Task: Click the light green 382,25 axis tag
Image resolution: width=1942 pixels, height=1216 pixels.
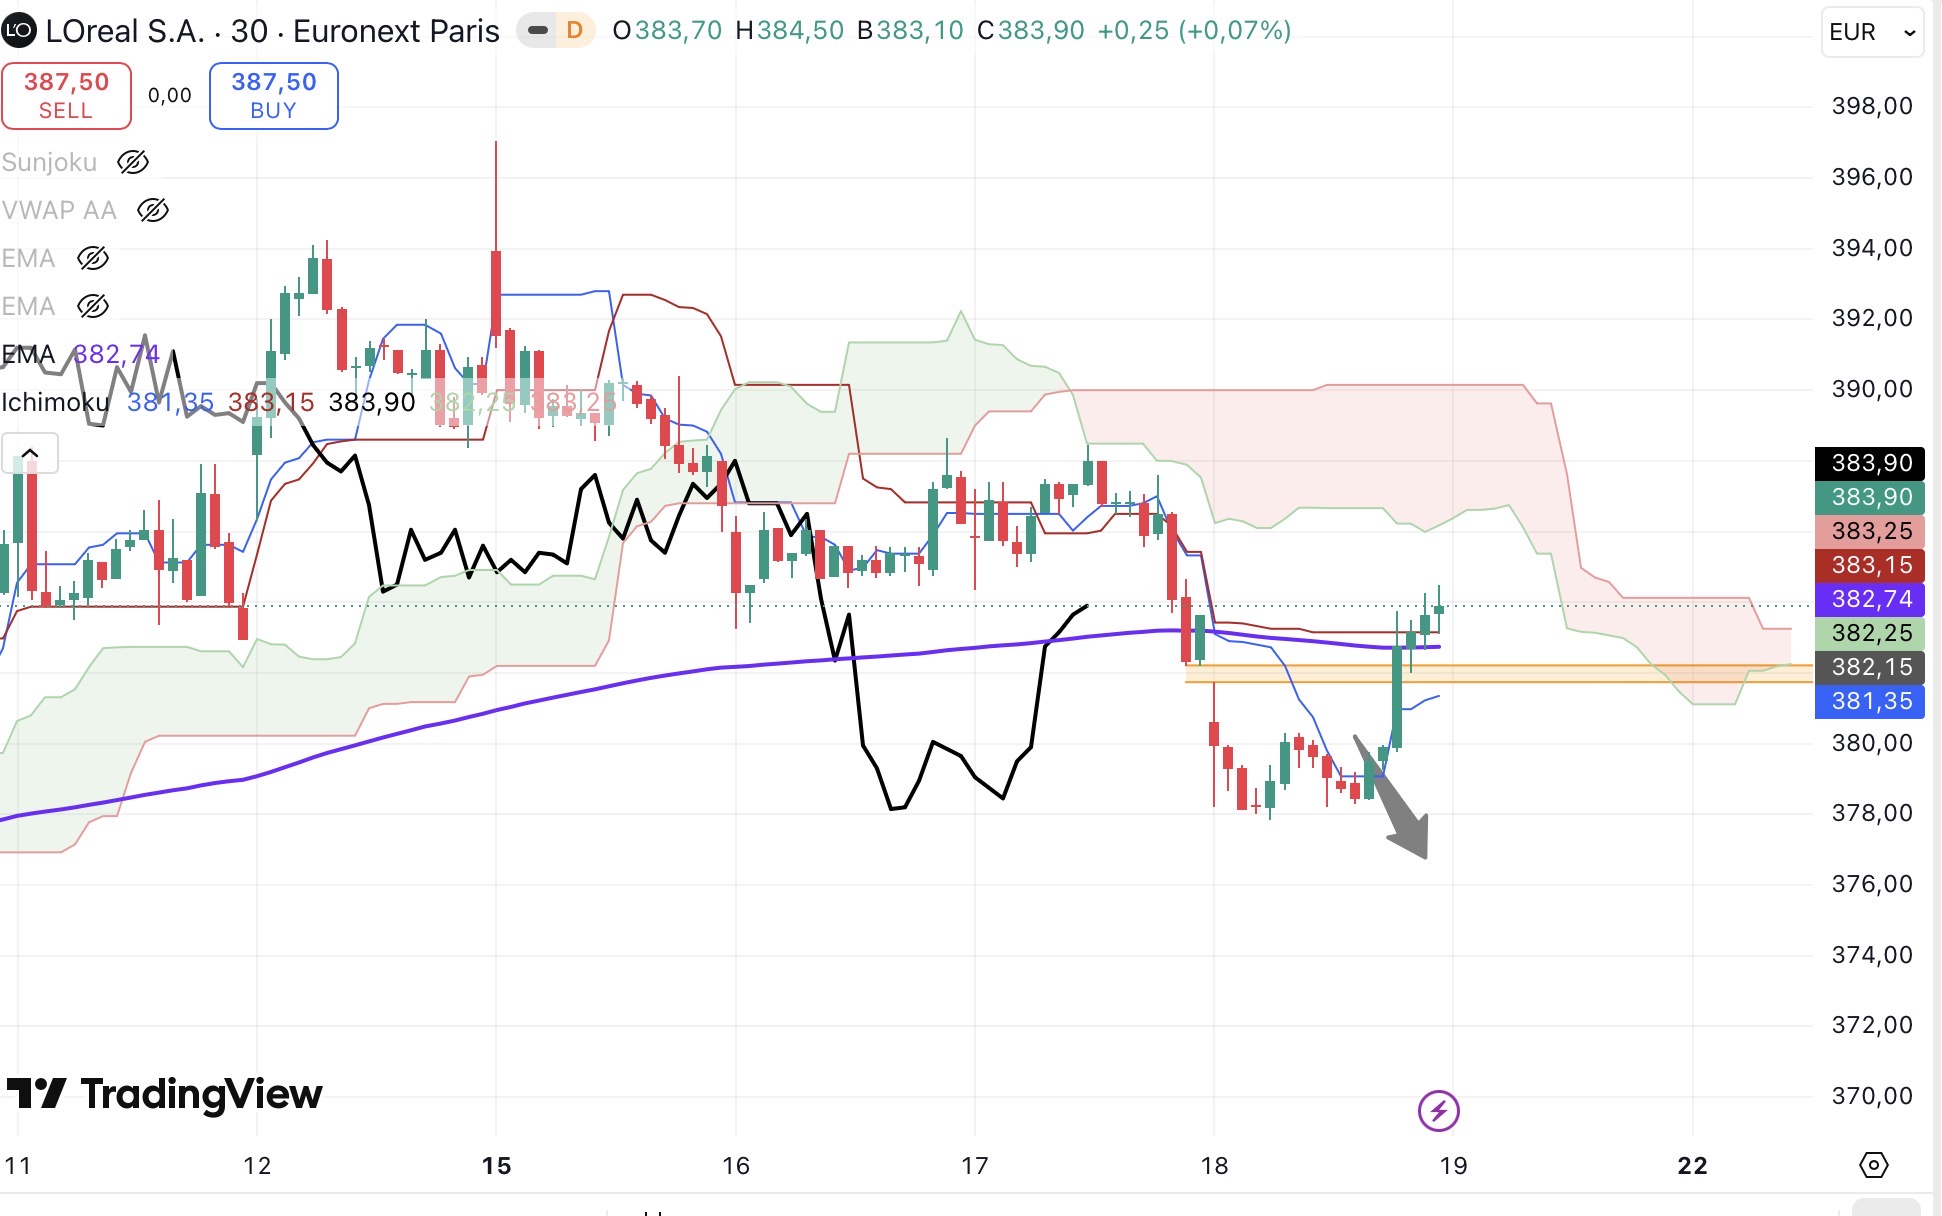Action: click(1870, 633)
